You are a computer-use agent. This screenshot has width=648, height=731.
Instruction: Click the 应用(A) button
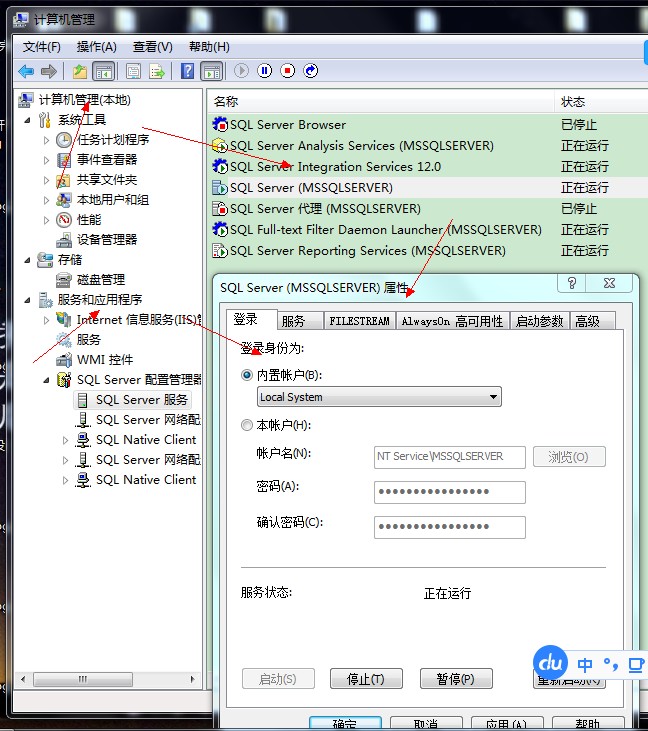(x=507, y=724)
